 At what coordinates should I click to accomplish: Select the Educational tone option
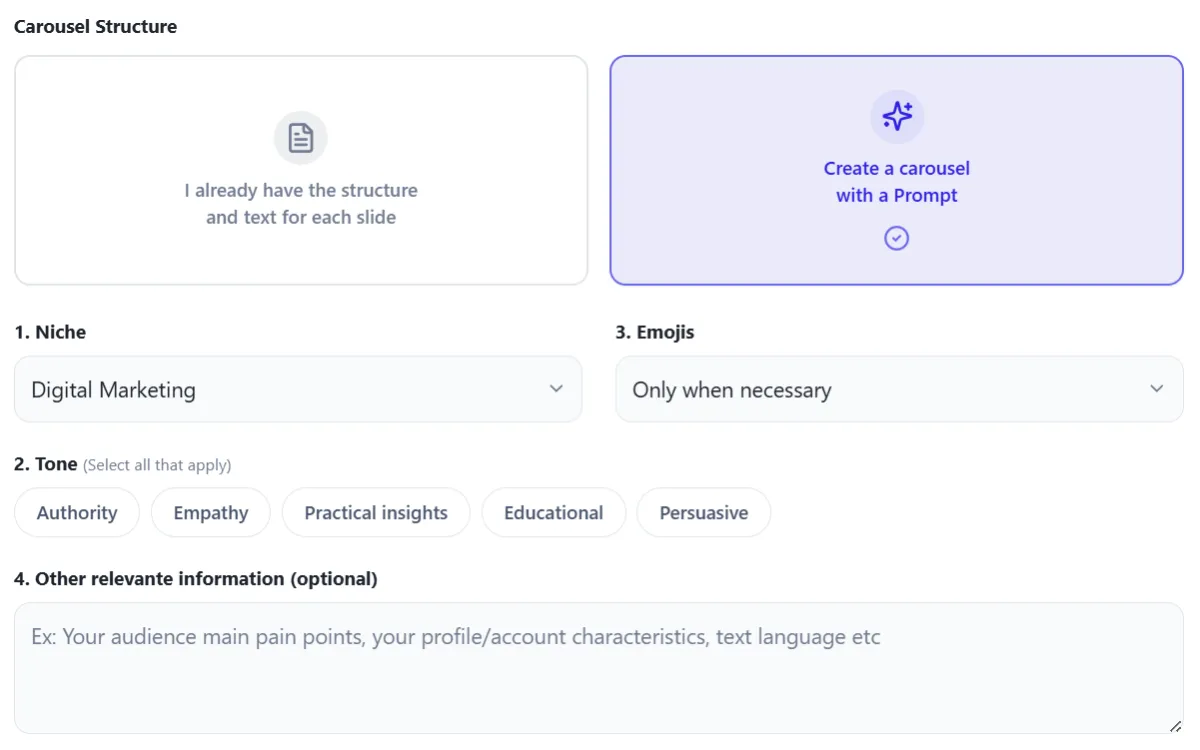[x=553, y=513]
